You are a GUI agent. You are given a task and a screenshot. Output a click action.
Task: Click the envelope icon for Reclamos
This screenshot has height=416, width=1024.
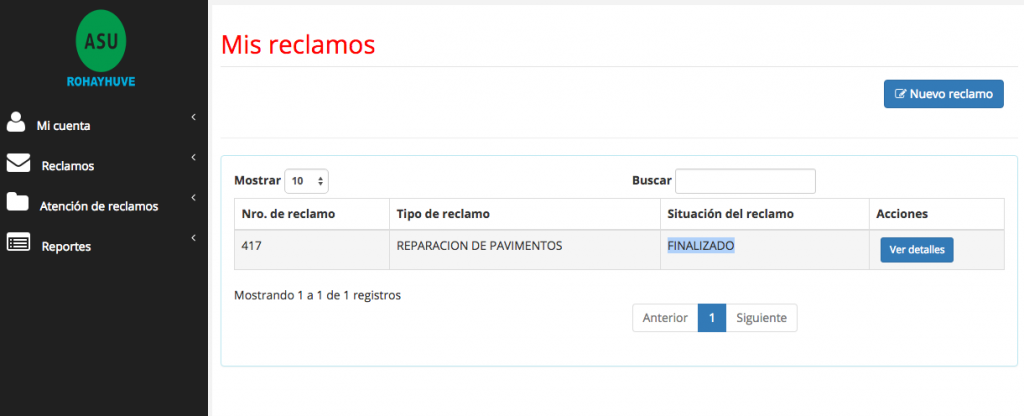(18, 163)
